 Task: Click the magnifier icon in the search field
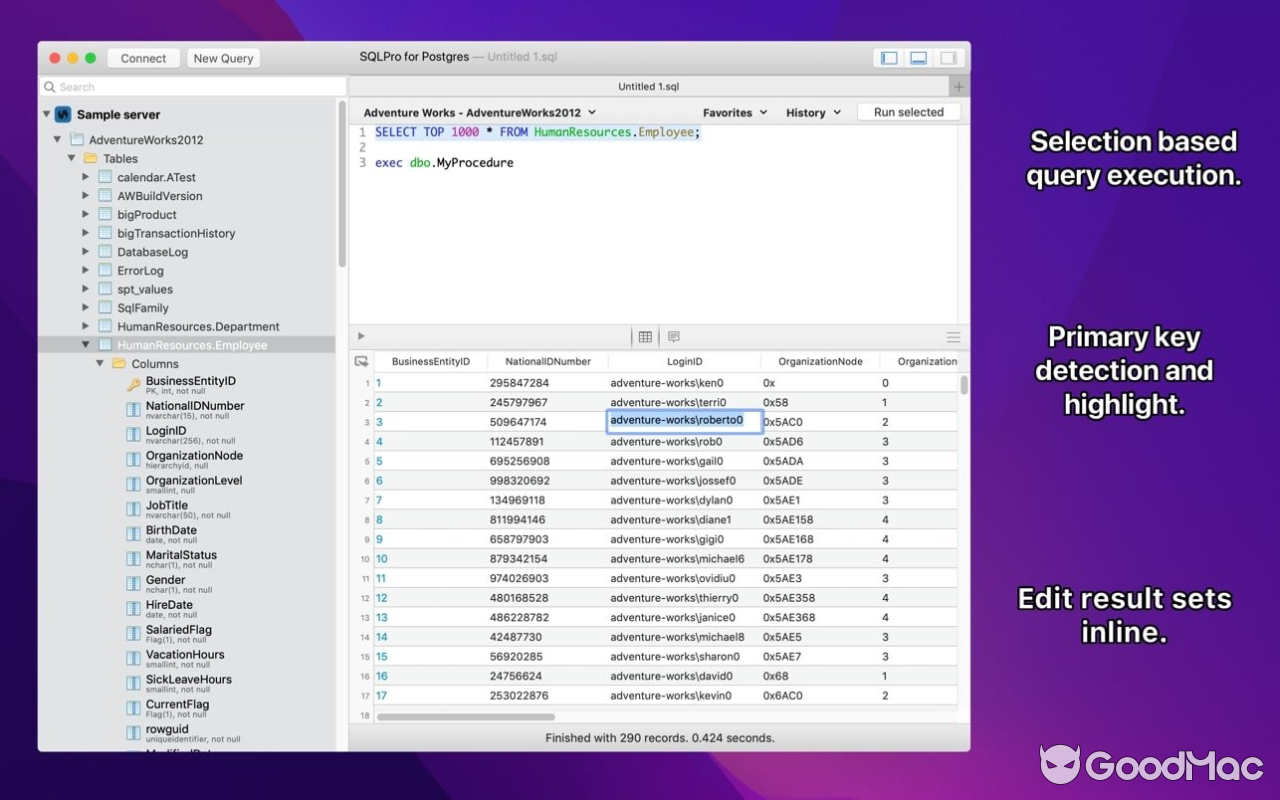pyautogui.click(x=50, y=87)
